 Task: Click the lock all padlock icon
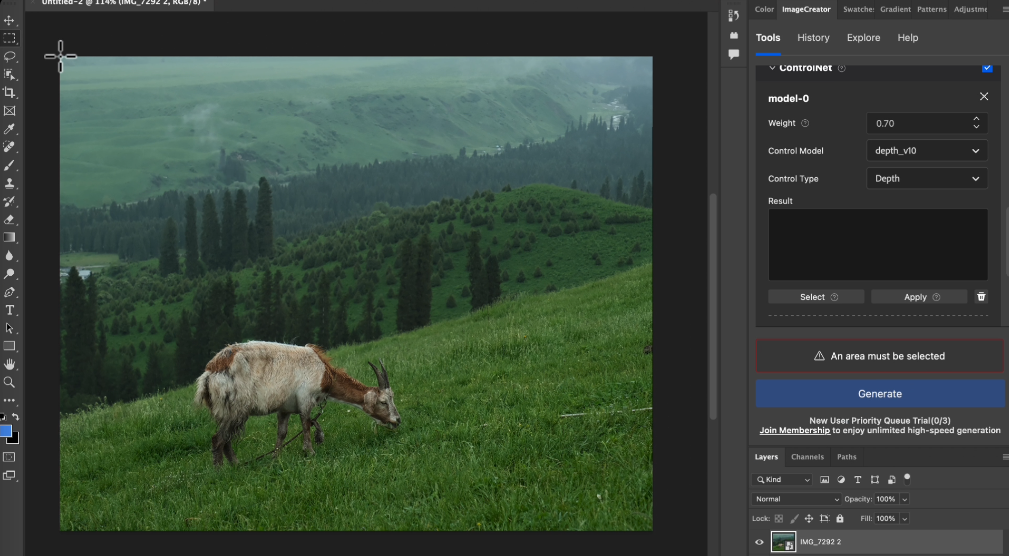(839, 519)
